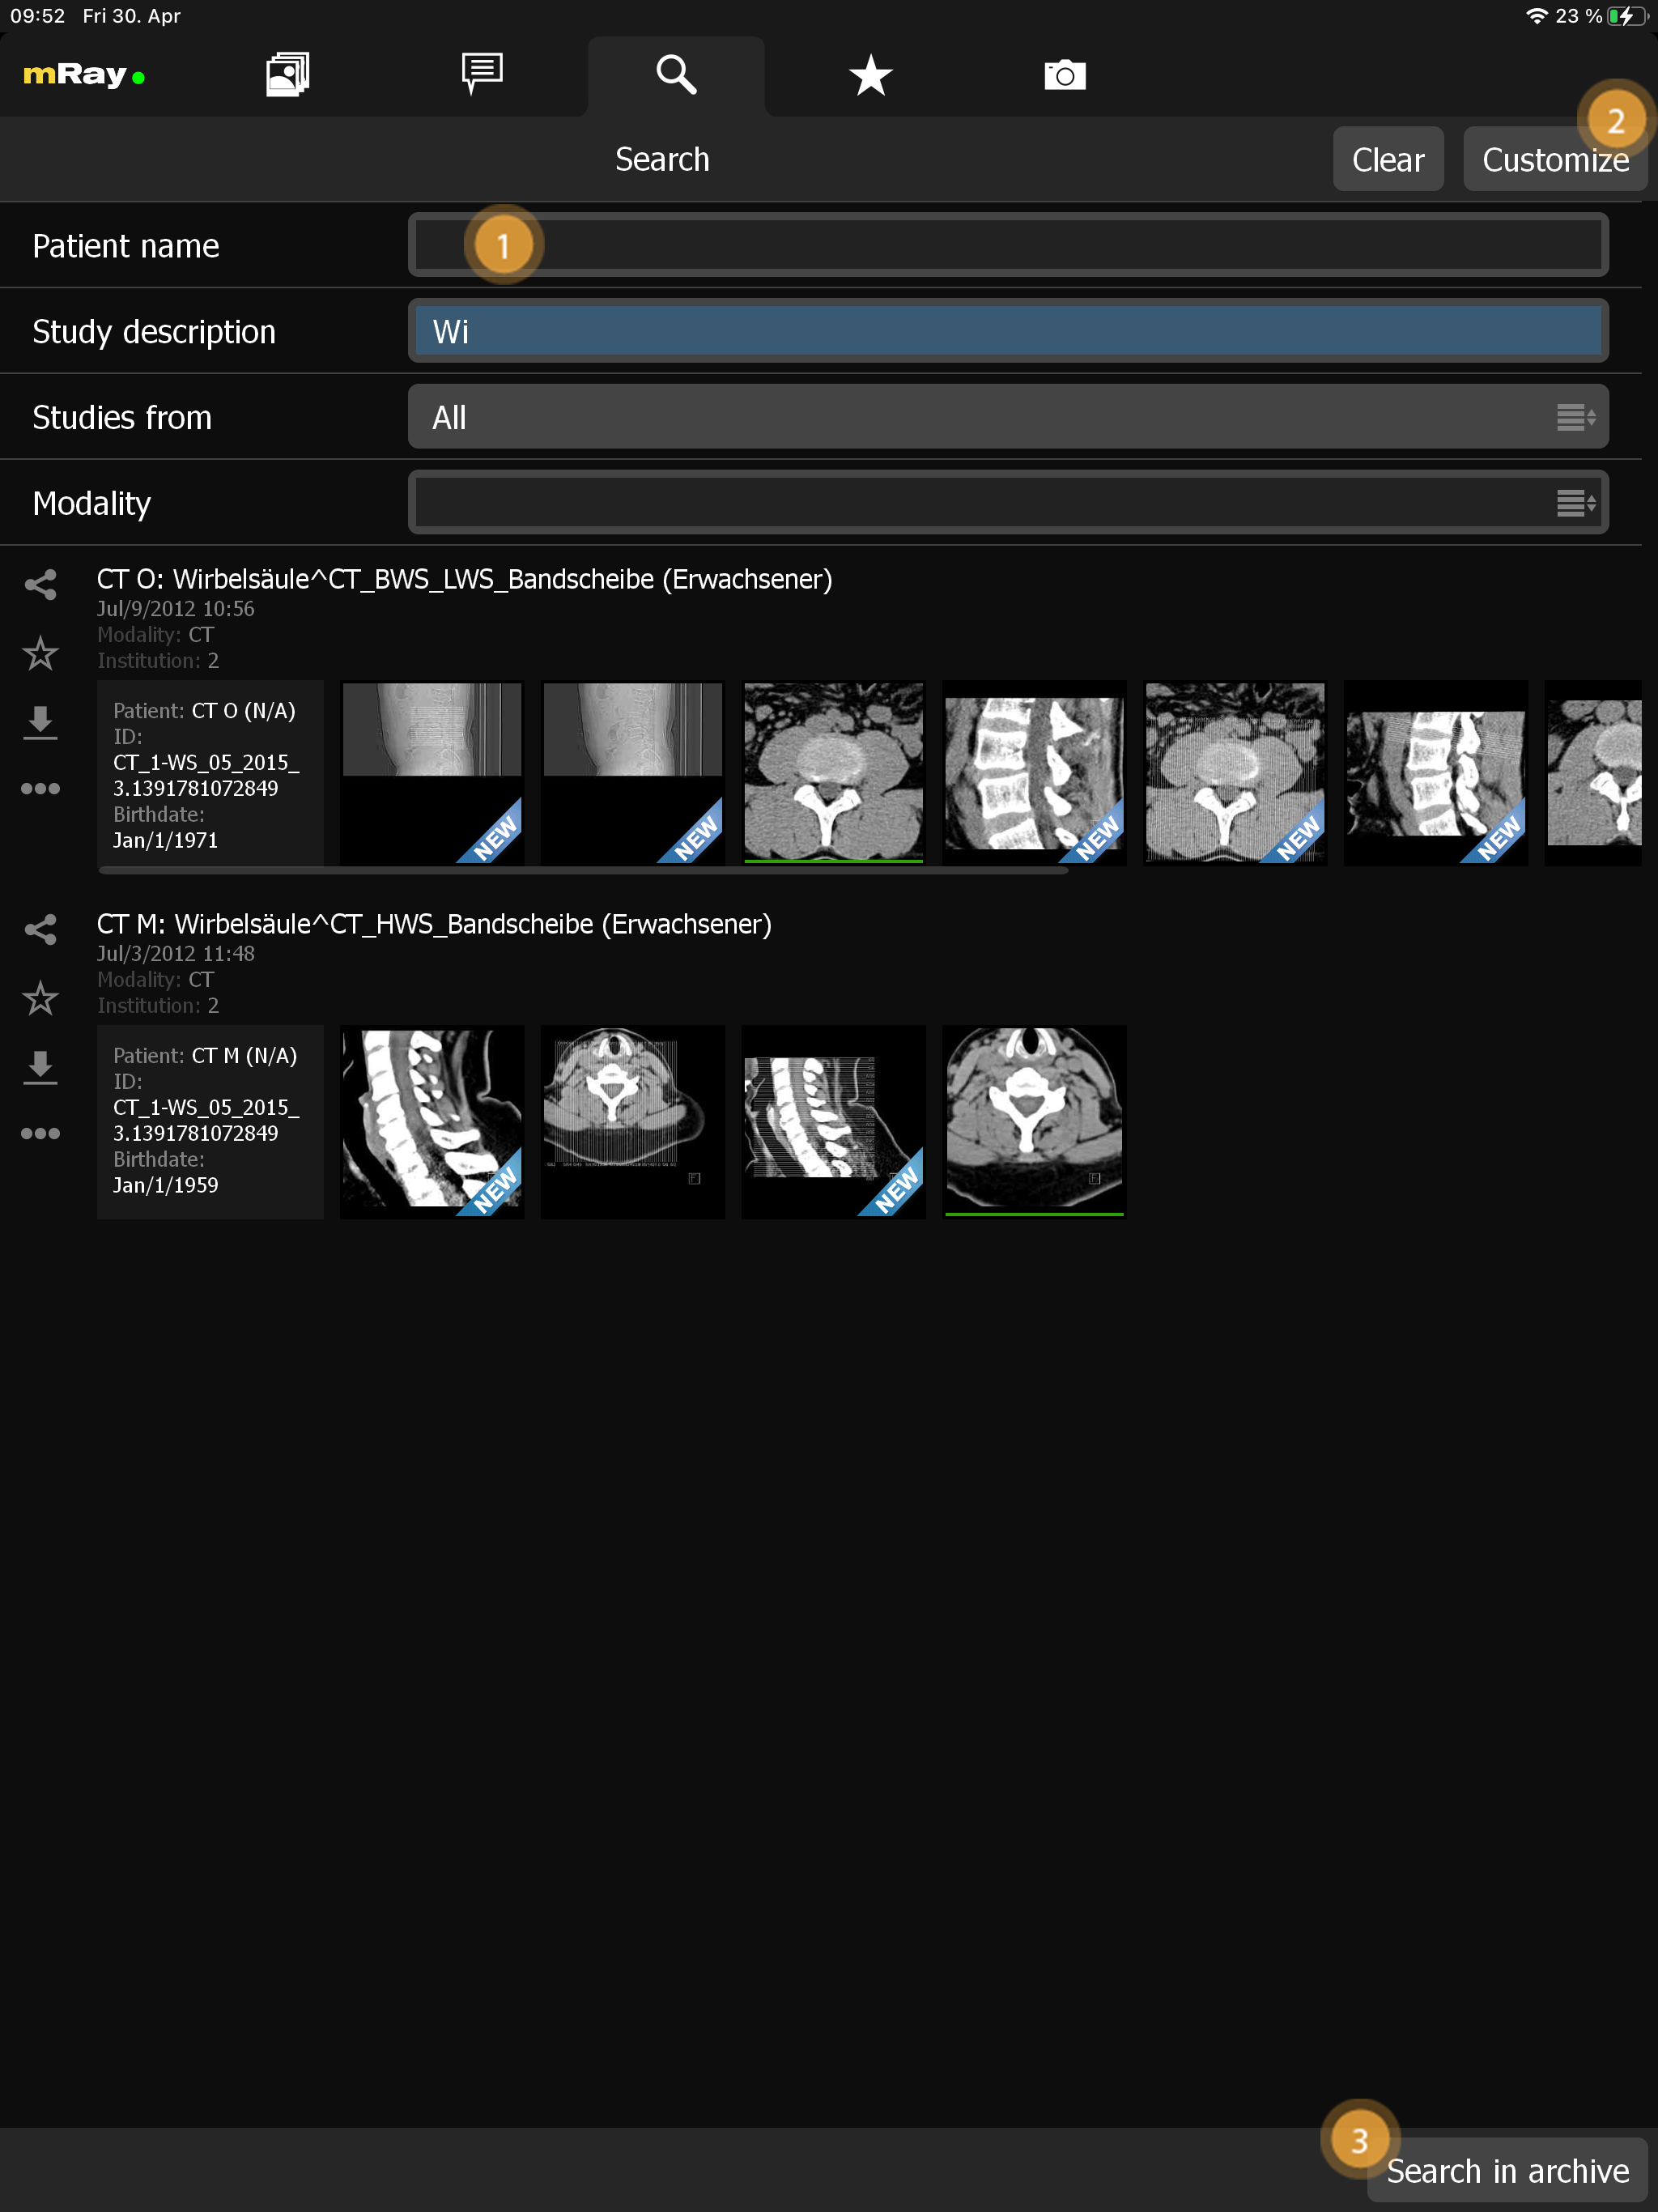This screenshot has height=2212, width=1658.
Task: Download the CT M HWS_Bandscheibe study
Action: click(40, 1067)
